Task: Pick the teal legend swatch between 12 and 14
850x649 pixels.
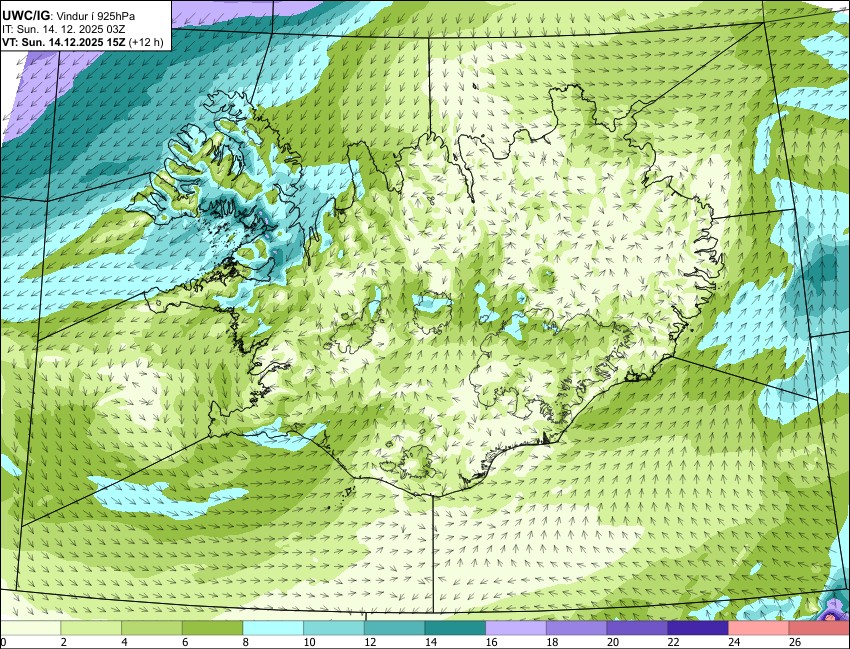Action: tap(395, 628)
